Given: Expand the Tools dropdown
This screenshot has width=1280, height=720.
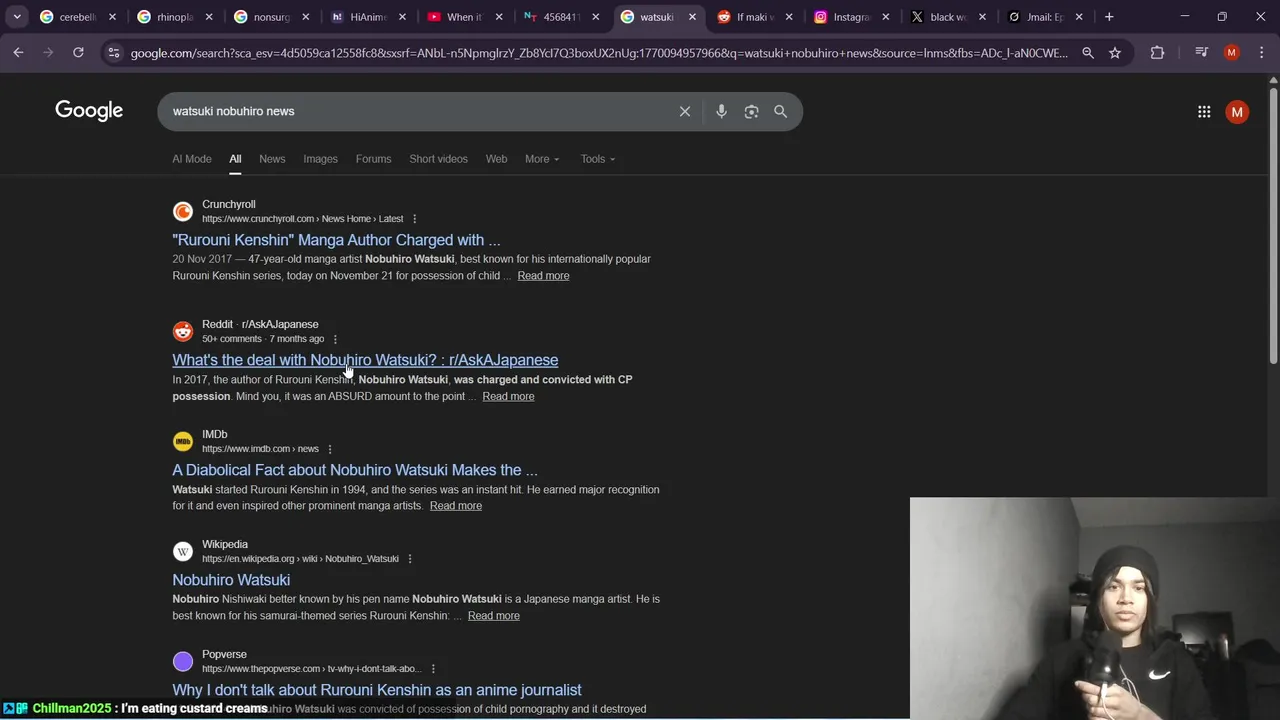Looking at the screenshot, I should [x=598, y=159].
